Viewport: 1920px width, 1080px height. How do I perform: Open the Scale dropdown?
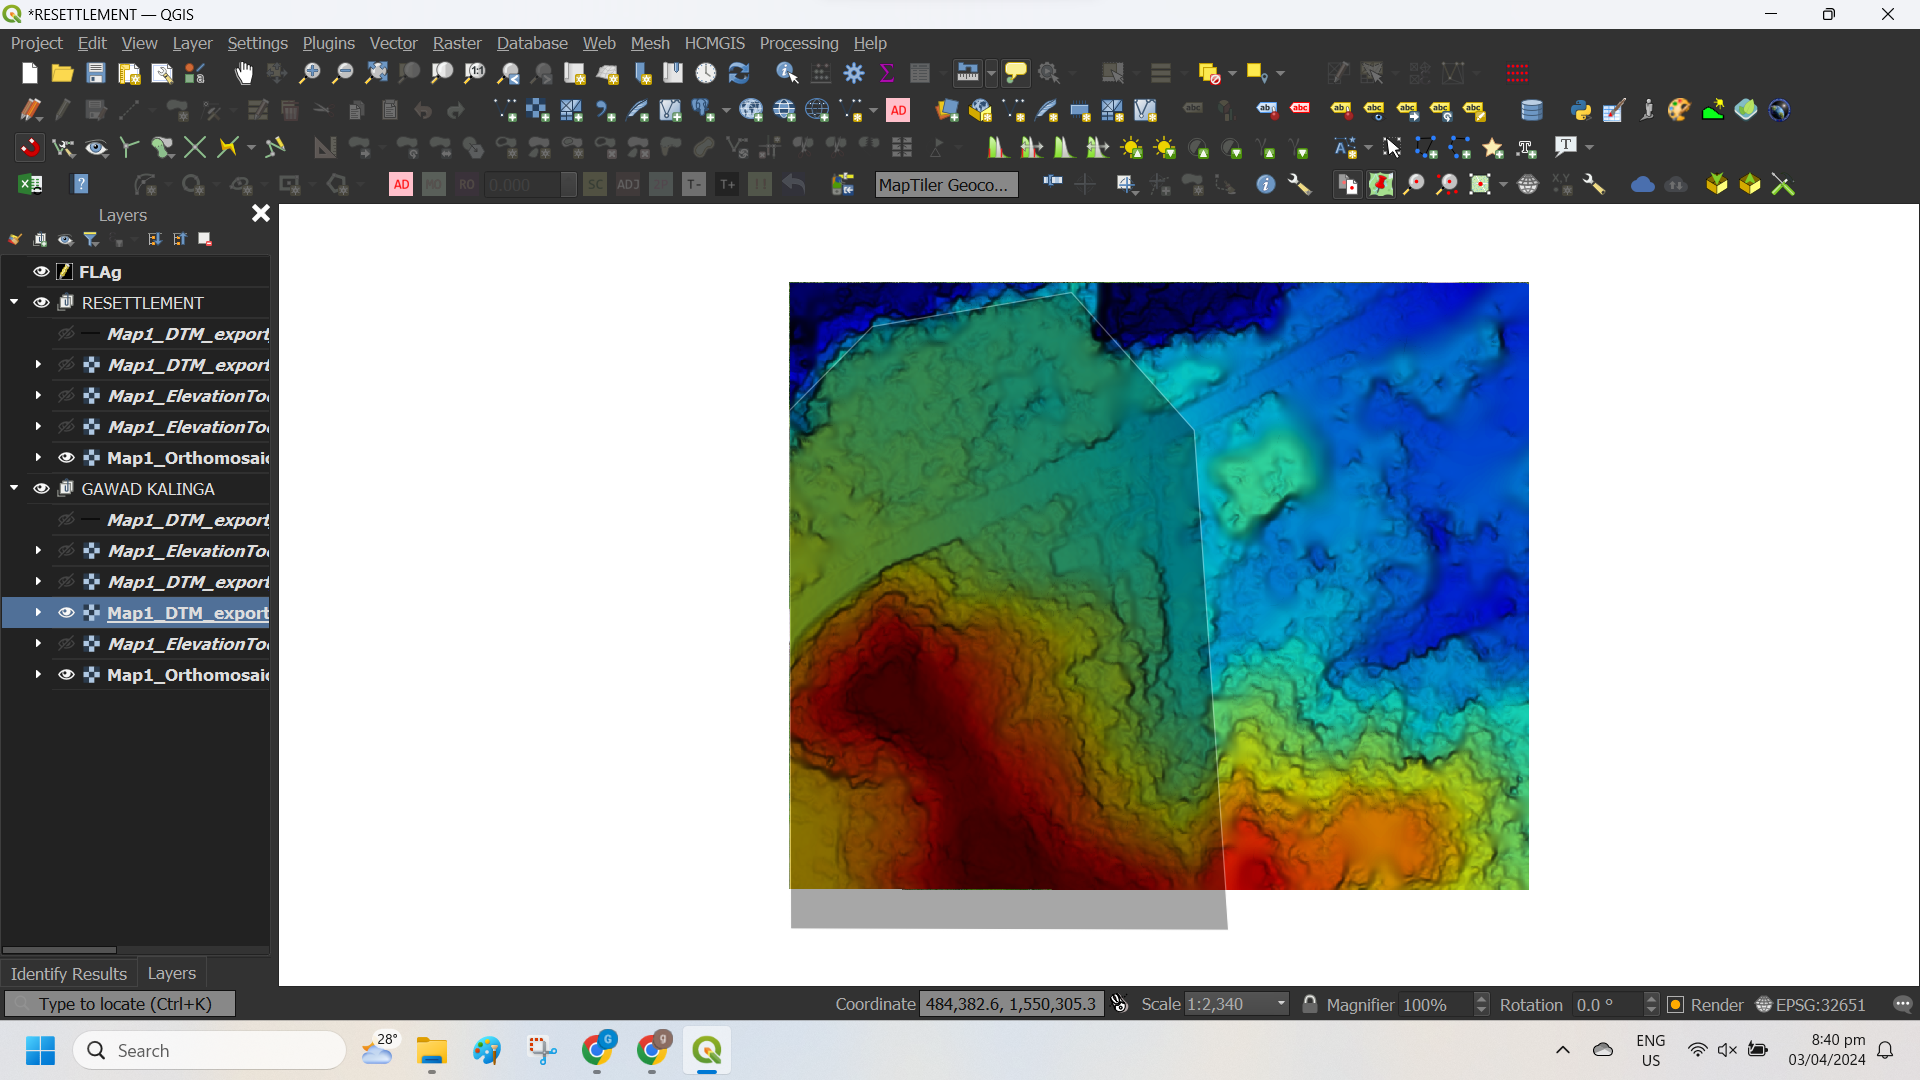[x=1281, y=1004]
